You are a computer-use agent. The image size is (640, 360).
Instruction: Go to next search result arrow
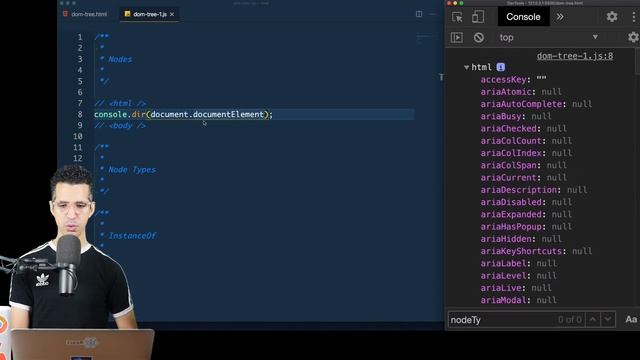click(608, 320)
